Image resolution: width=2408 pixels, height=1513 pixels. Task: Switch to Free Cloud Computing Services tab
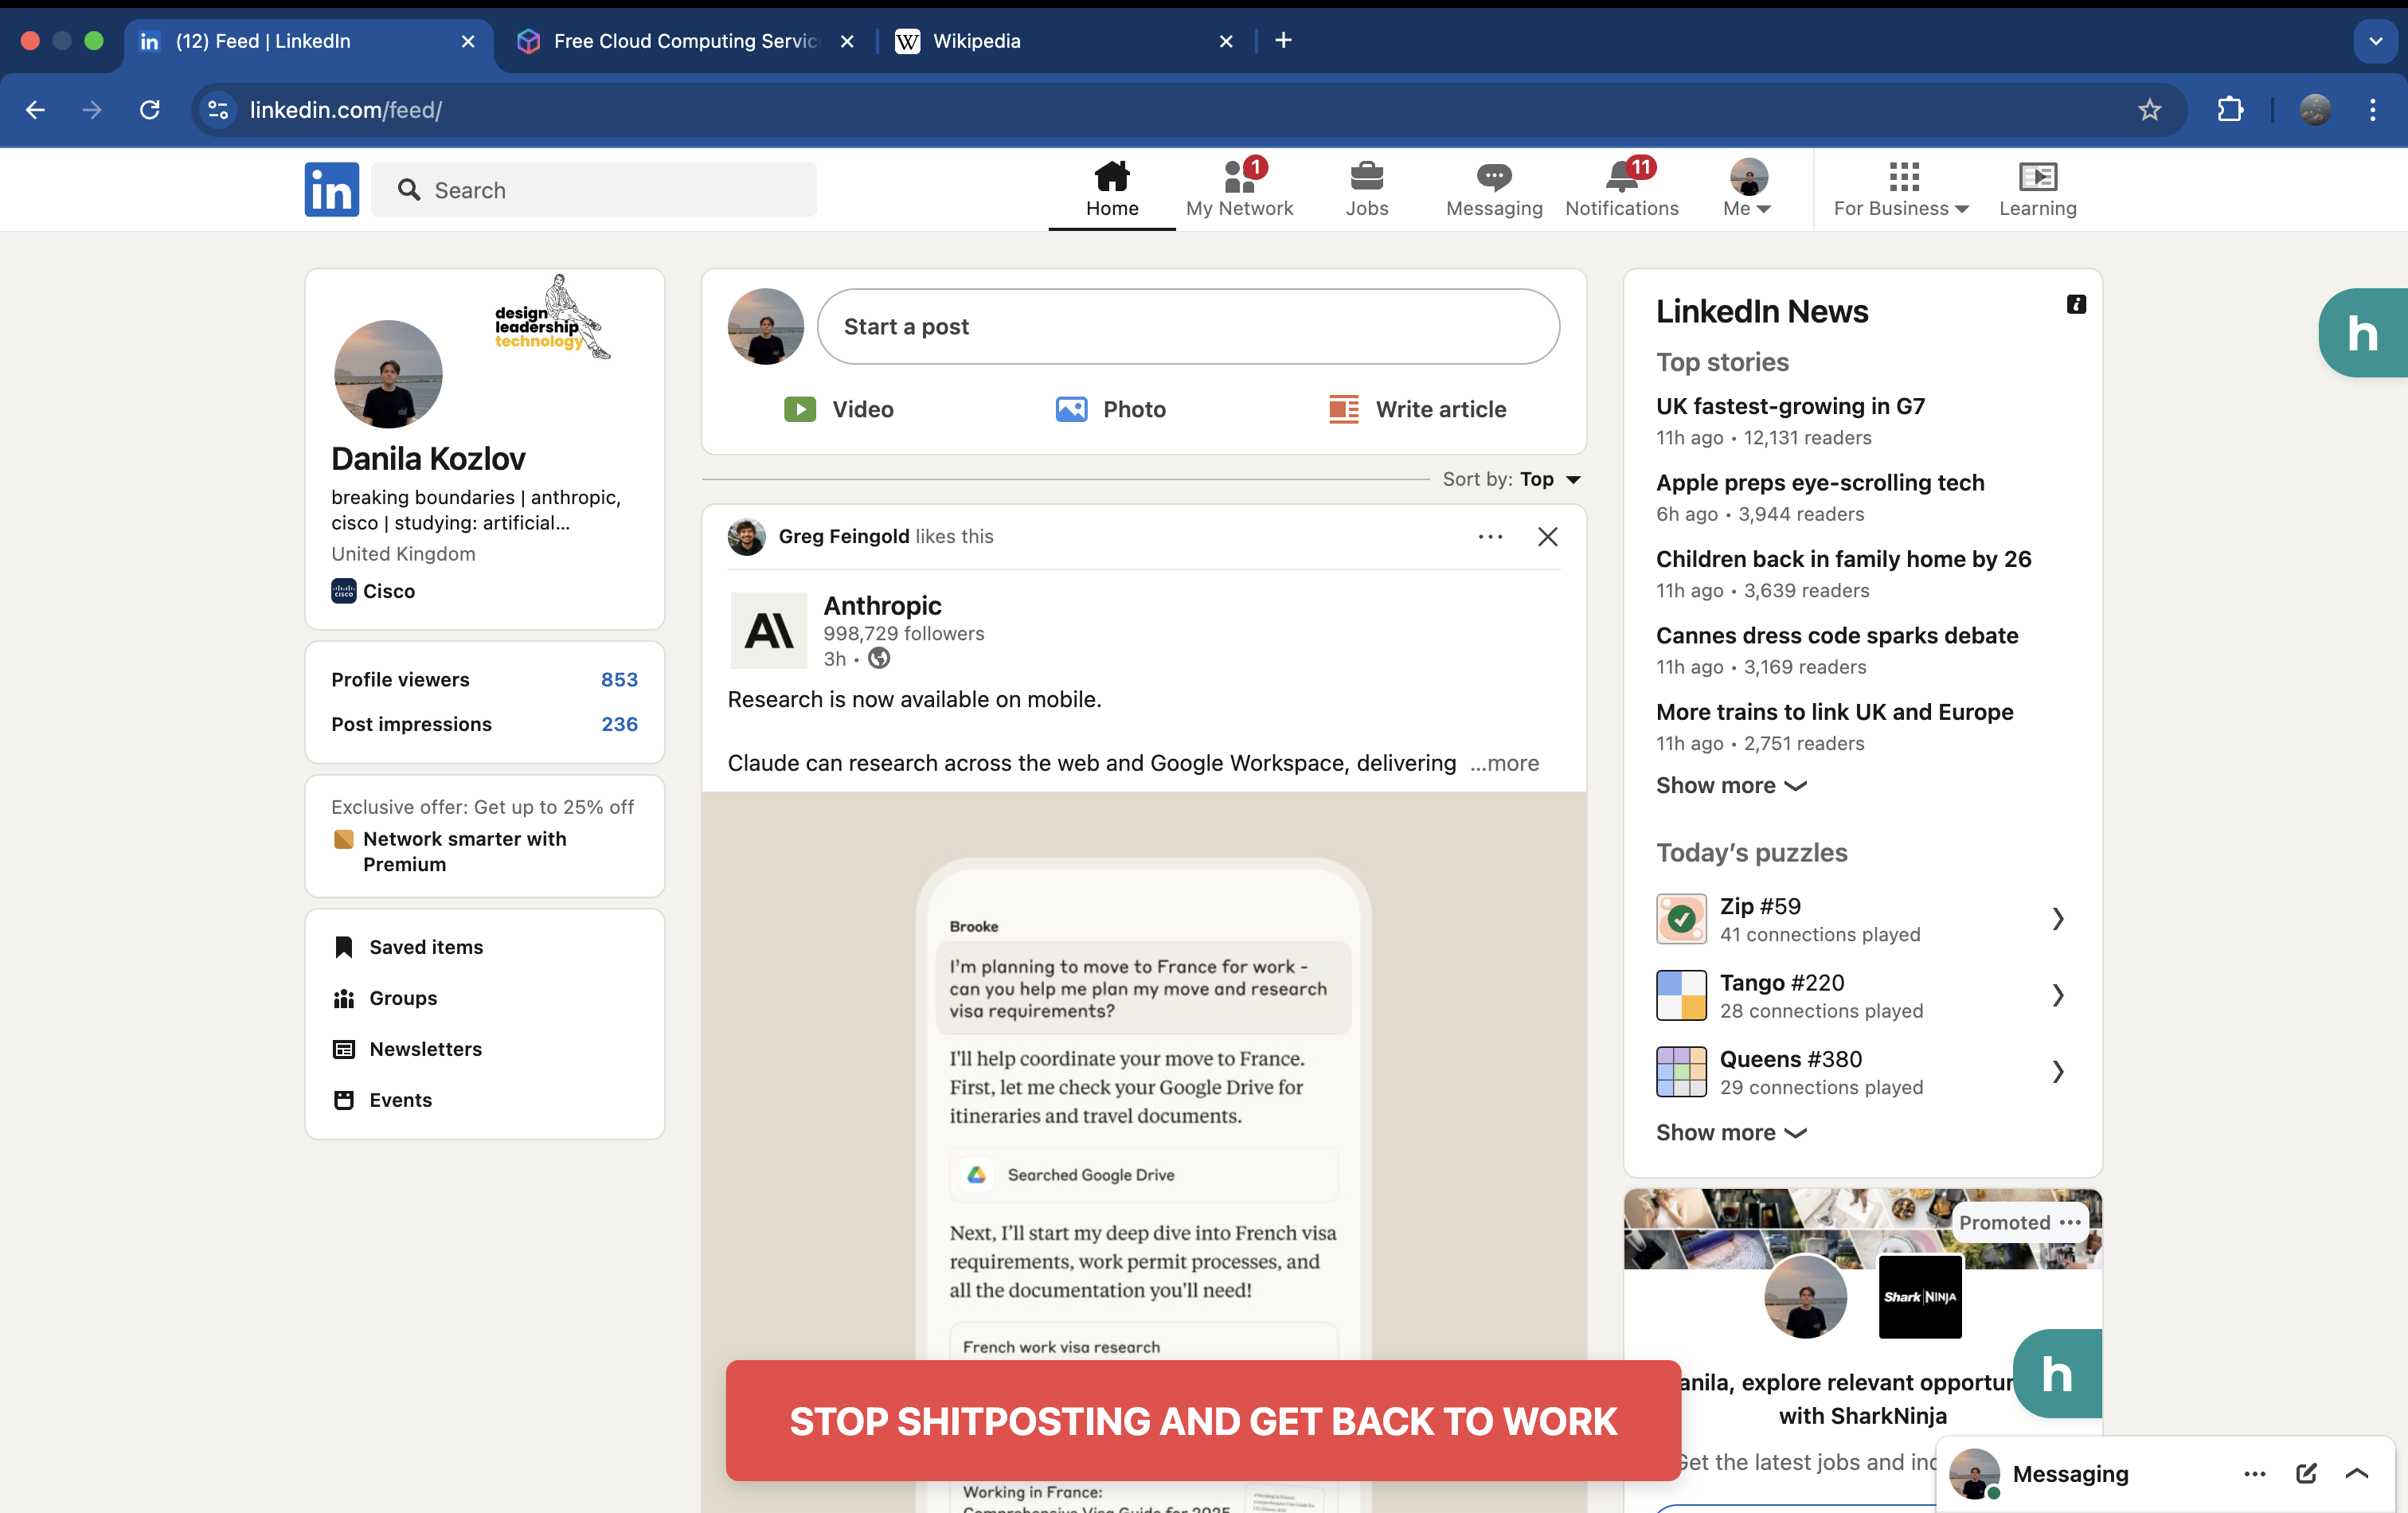[684, 41]
